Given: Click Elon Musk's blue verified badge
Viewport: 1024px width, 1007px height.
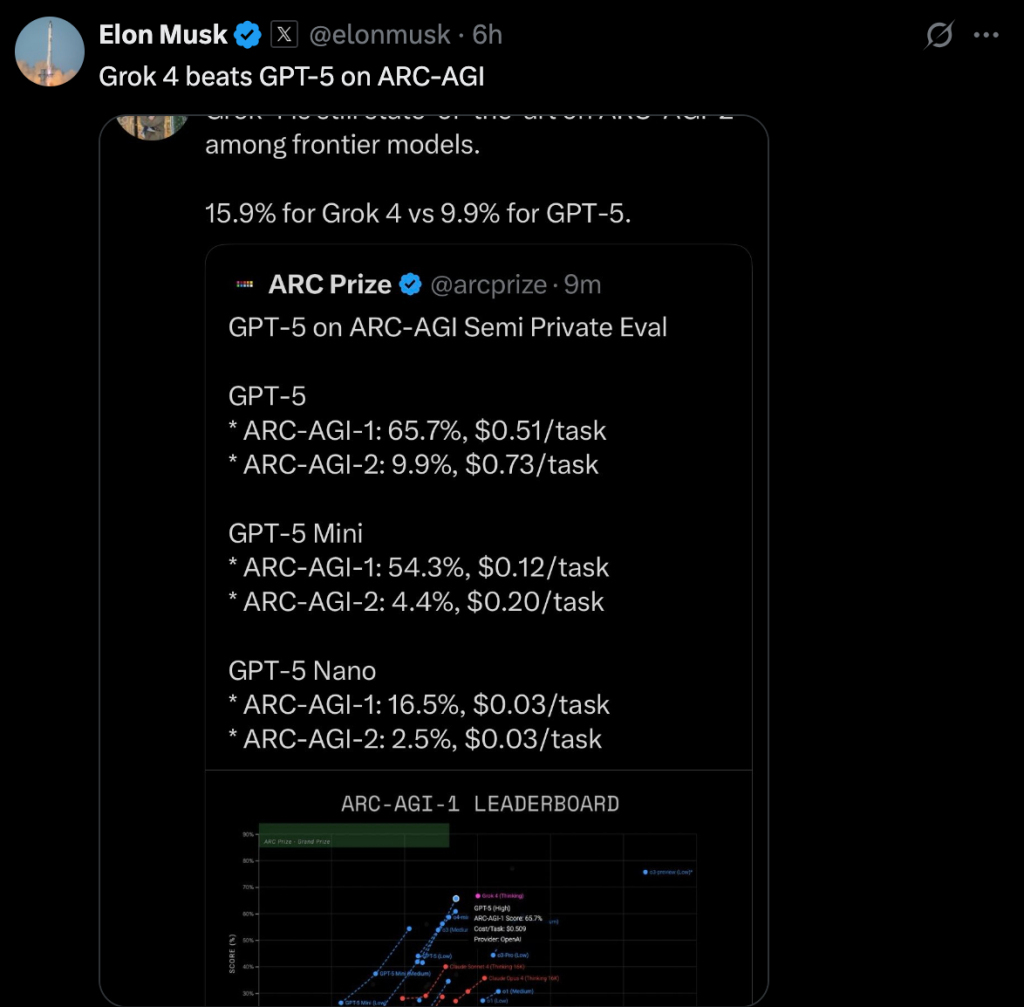Looking at the screenshot, I should 248,36.
